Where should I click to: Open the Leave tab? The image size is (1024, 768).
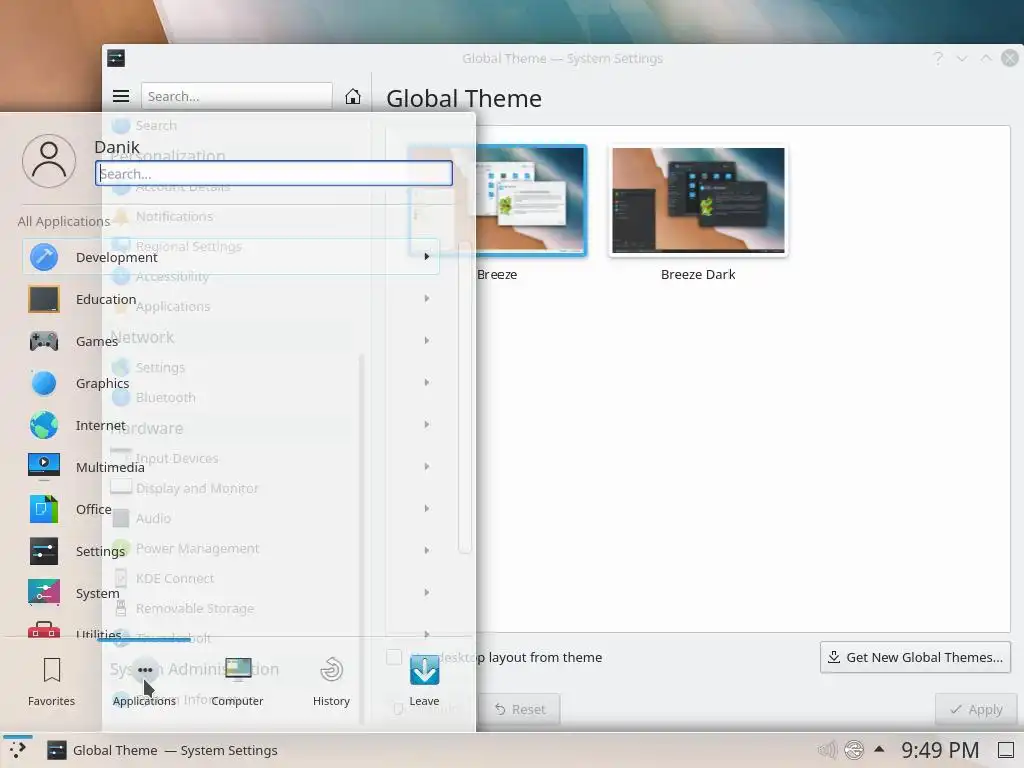424,682
